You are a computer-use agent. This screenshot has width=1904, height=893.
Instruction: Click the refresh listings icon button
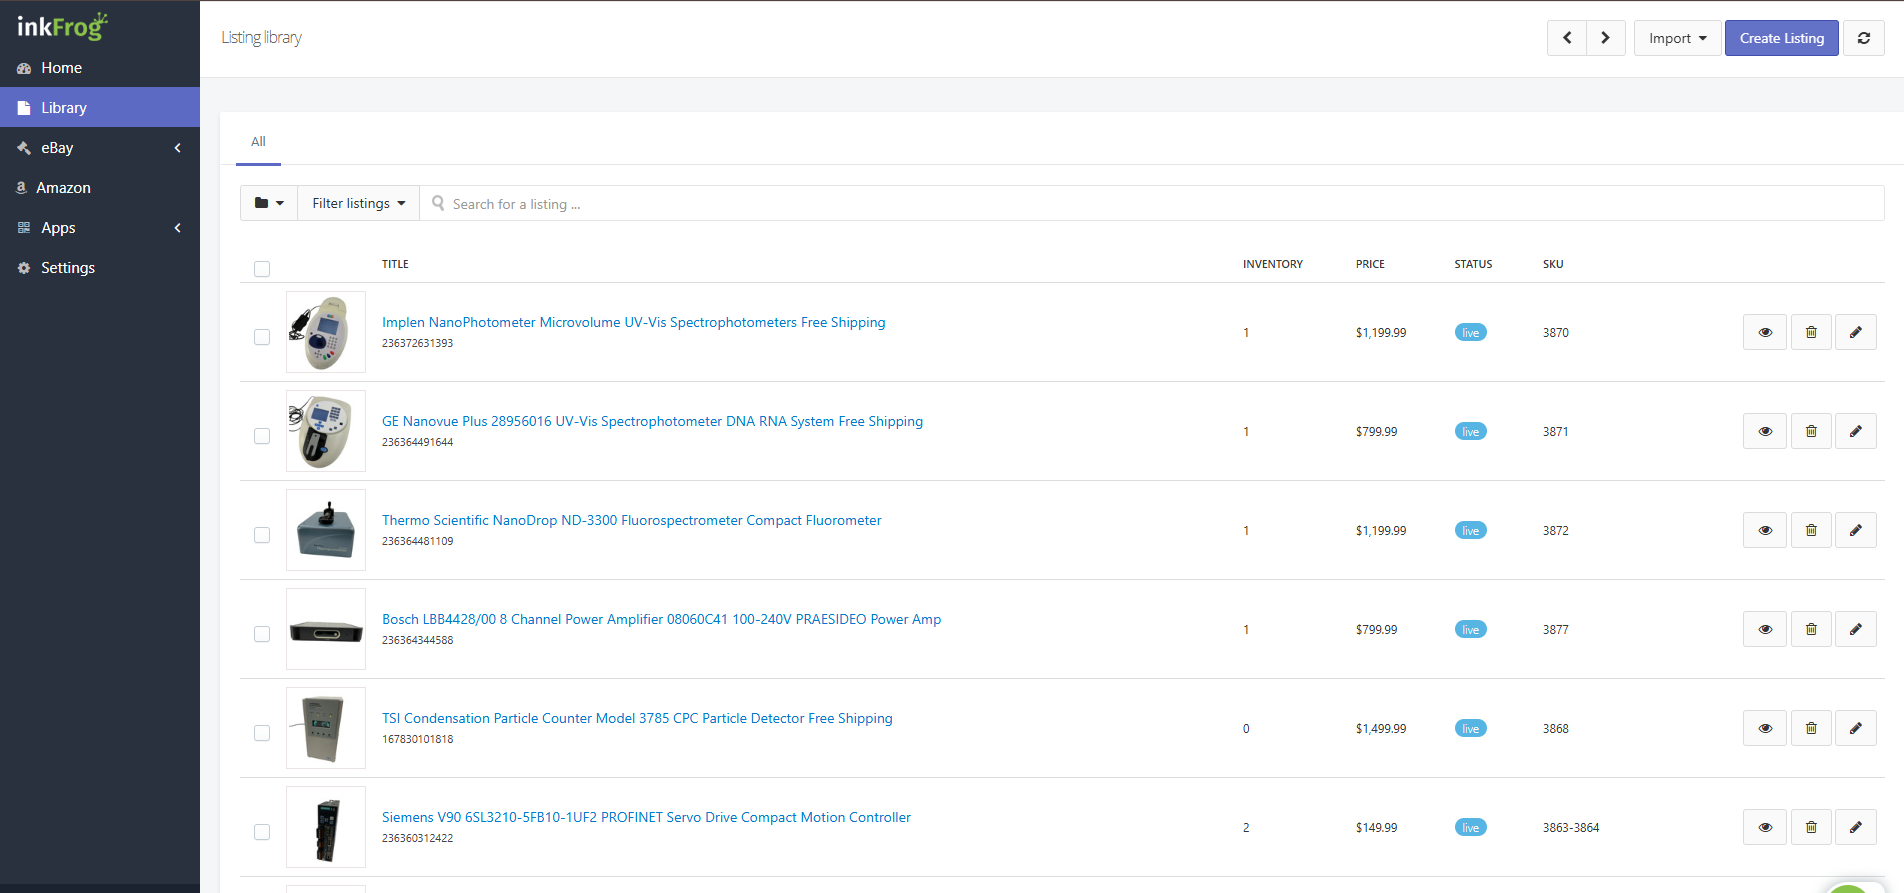click(x=1864, y=38)
